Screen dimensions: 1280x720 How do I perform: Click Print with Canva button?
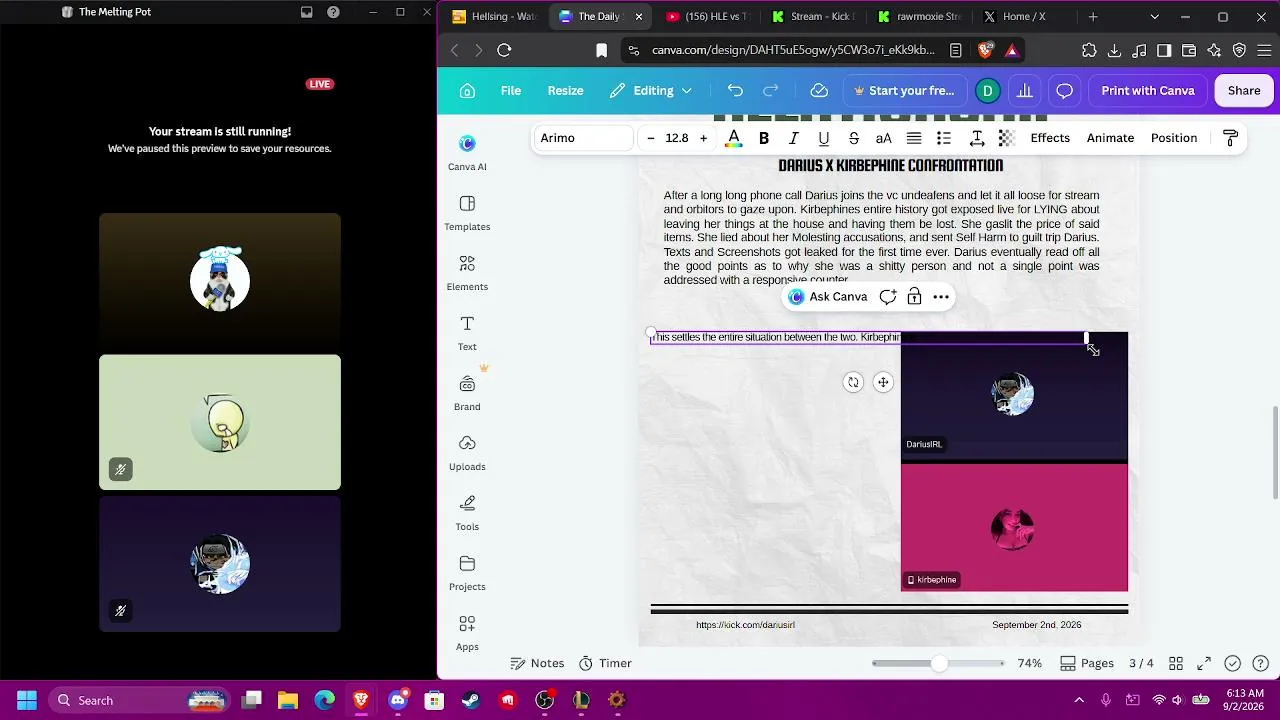pos(1148,91)
